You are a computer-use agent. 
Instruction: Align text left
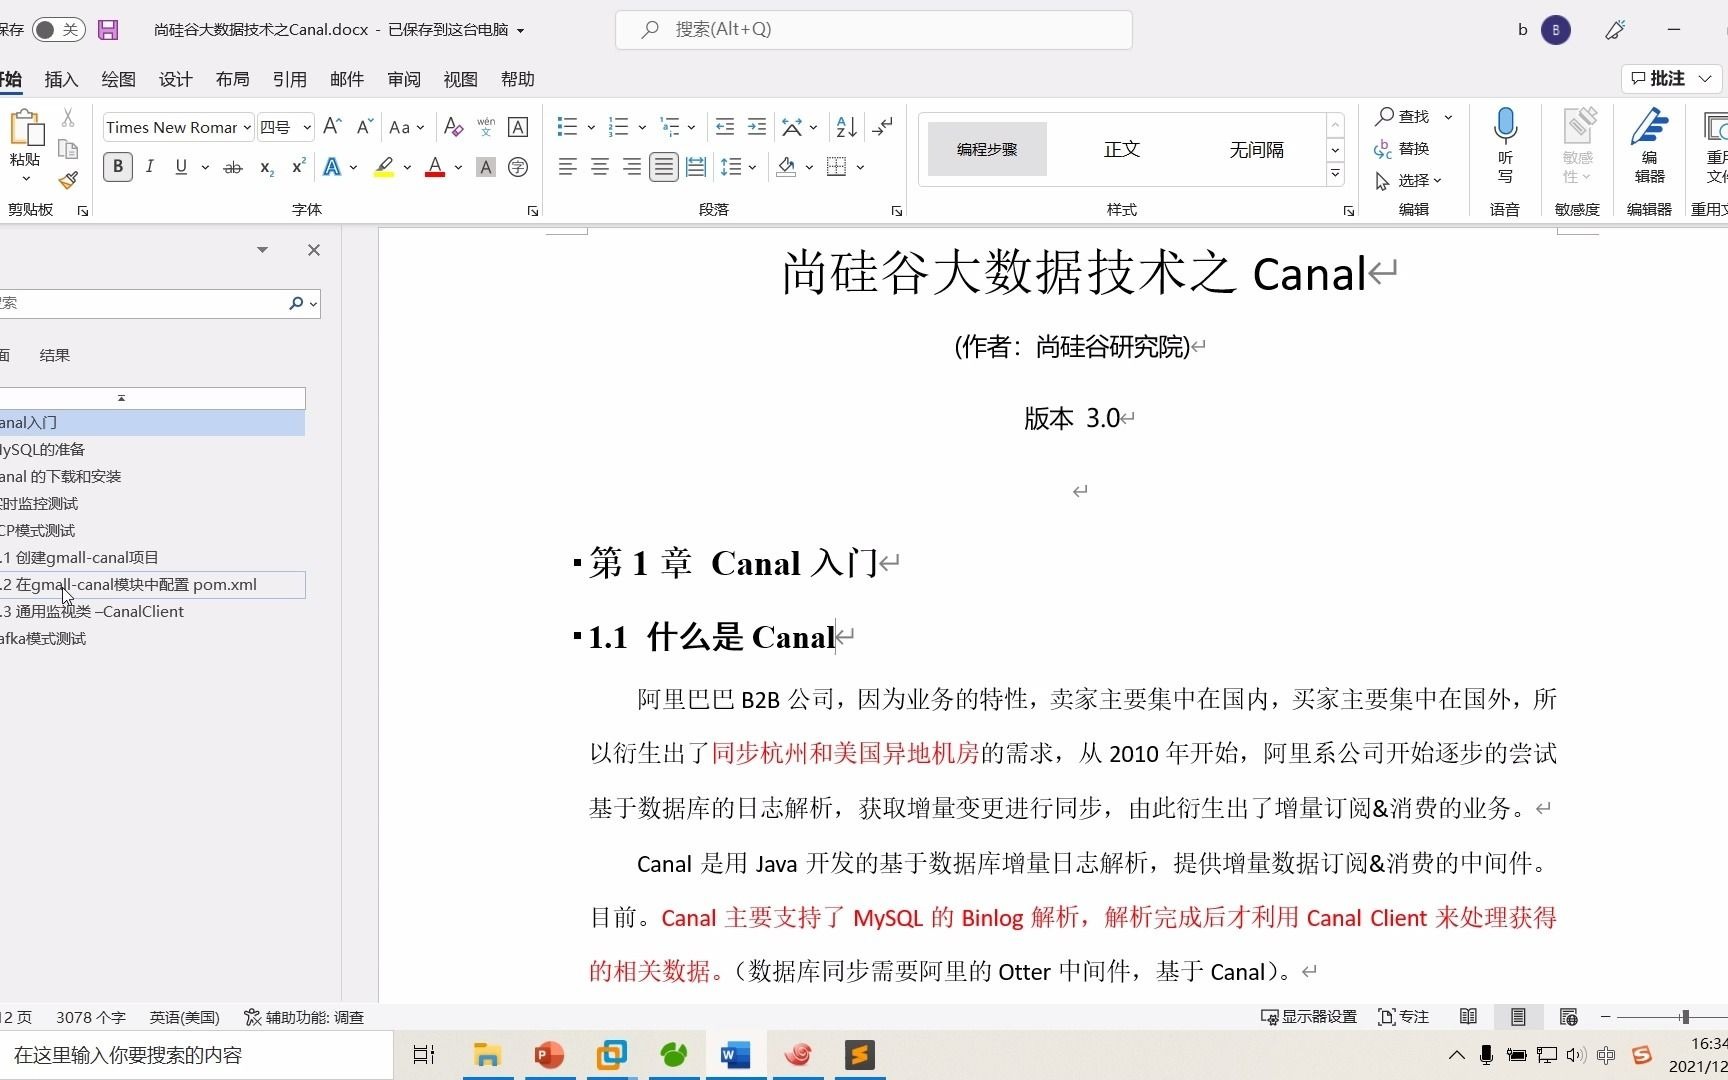pyautogui.click(x=568, y=167)
